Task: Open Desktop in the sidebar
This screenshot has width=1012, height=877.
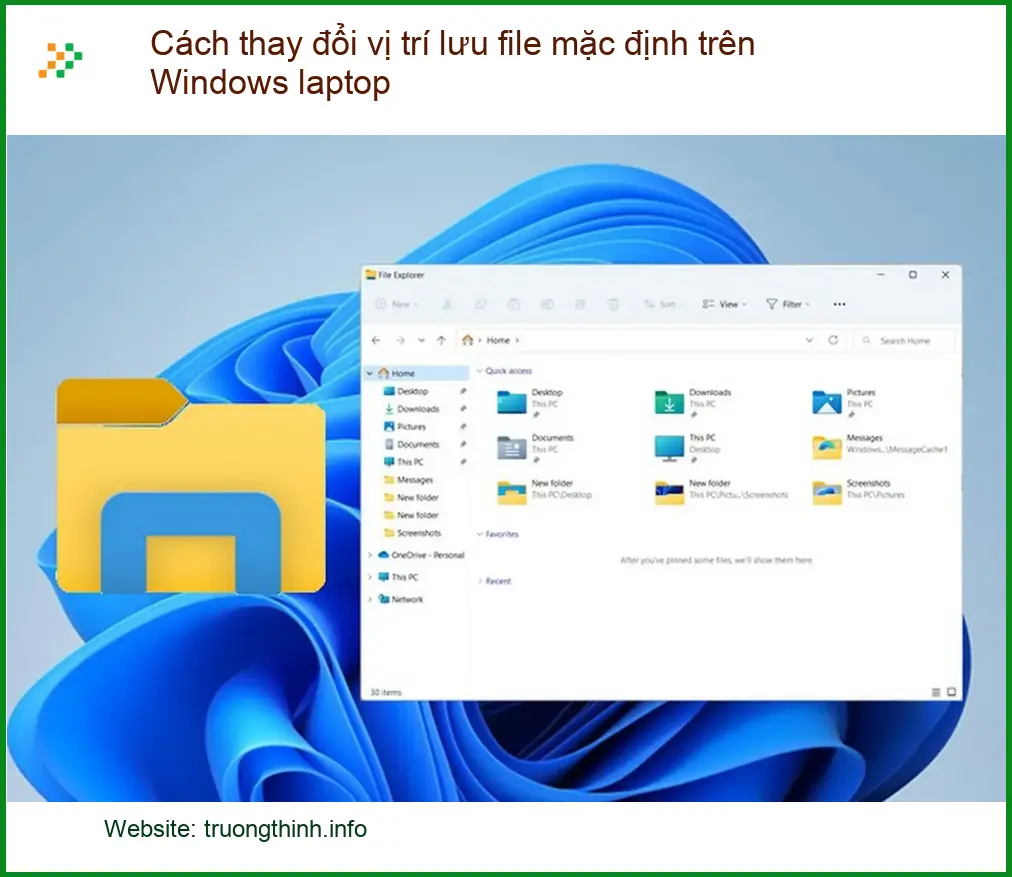Action: pyautogui.click(x=412, y=391)
